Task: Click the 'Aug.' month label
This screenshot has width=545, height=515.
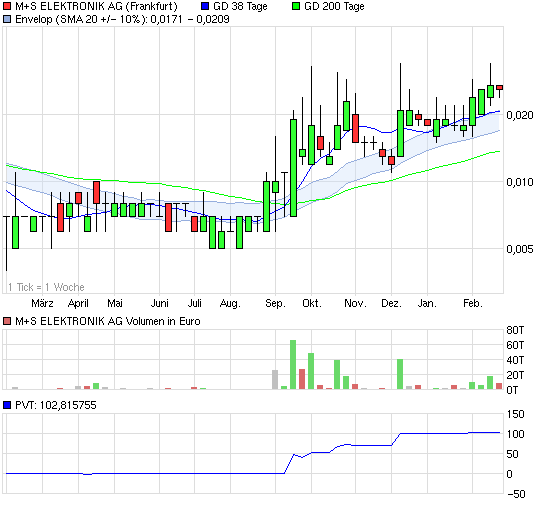Action: [x=230, y=304]
